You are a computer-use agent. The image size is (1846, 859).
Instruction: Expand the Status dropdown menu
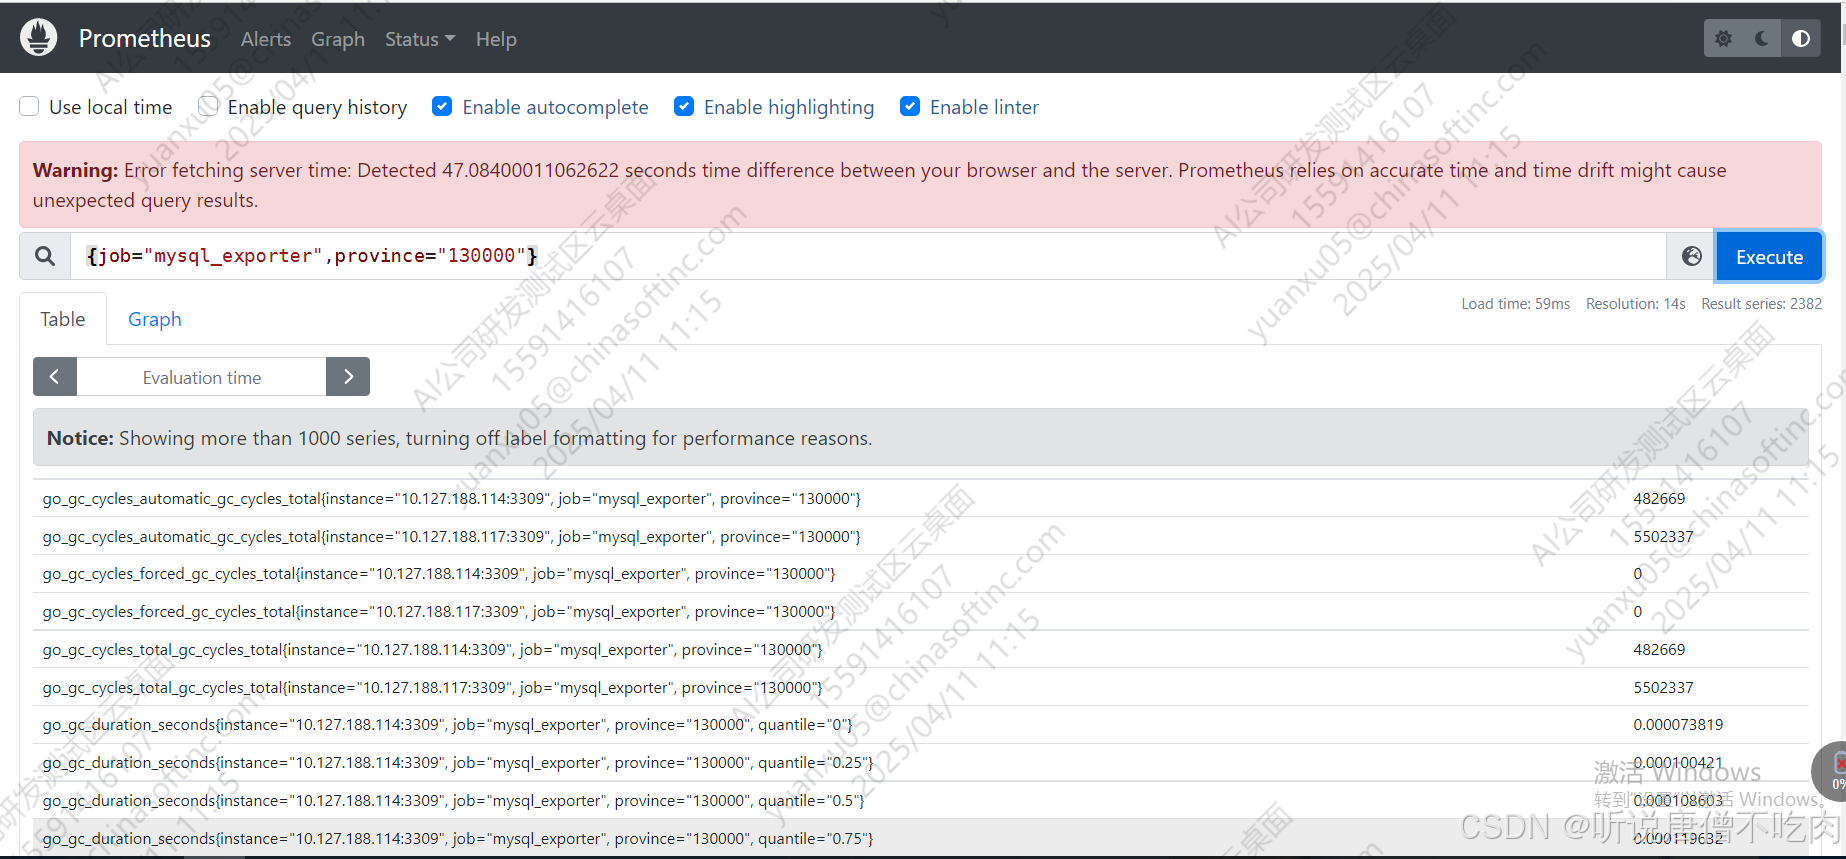(420, 39)
